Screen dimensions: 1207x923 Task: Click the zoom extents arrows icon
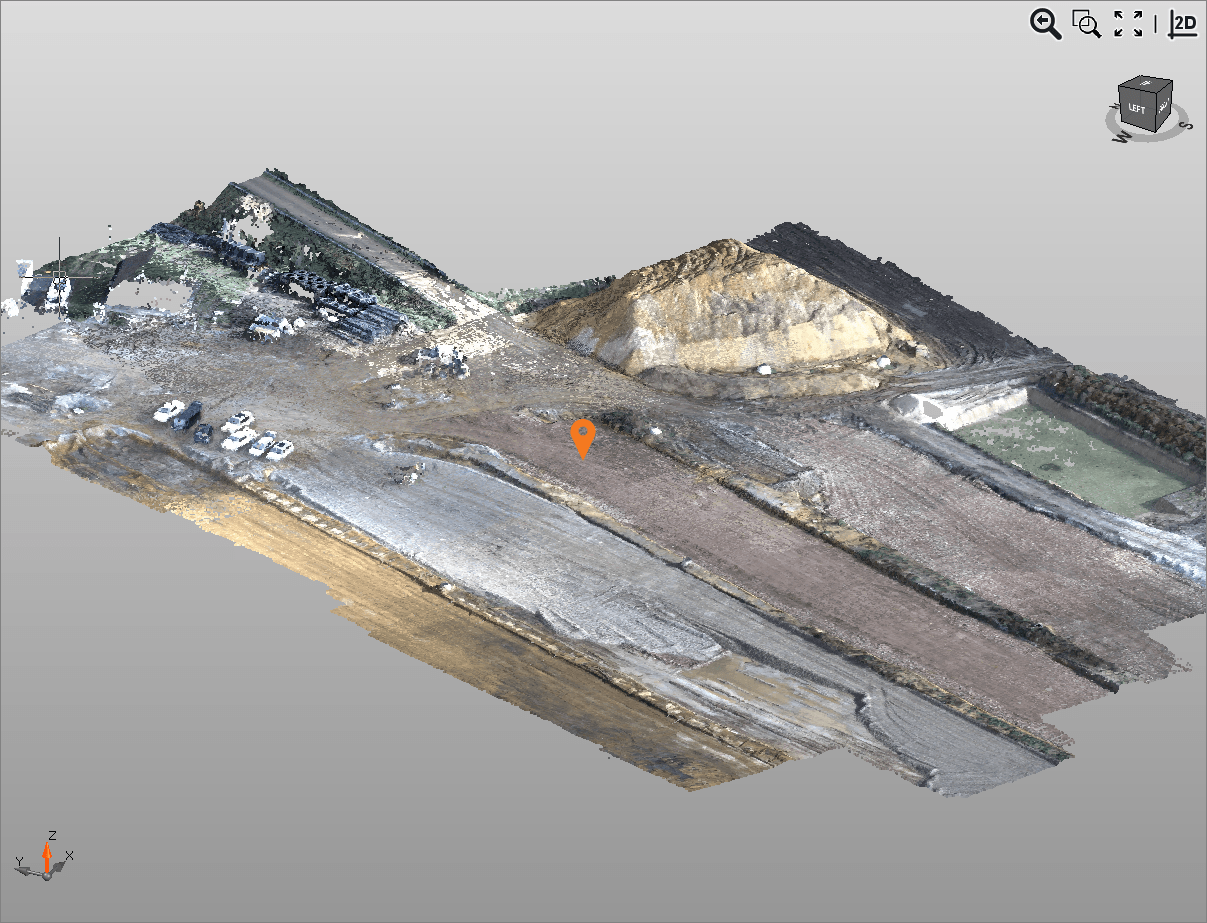(x=1128, y=24)
